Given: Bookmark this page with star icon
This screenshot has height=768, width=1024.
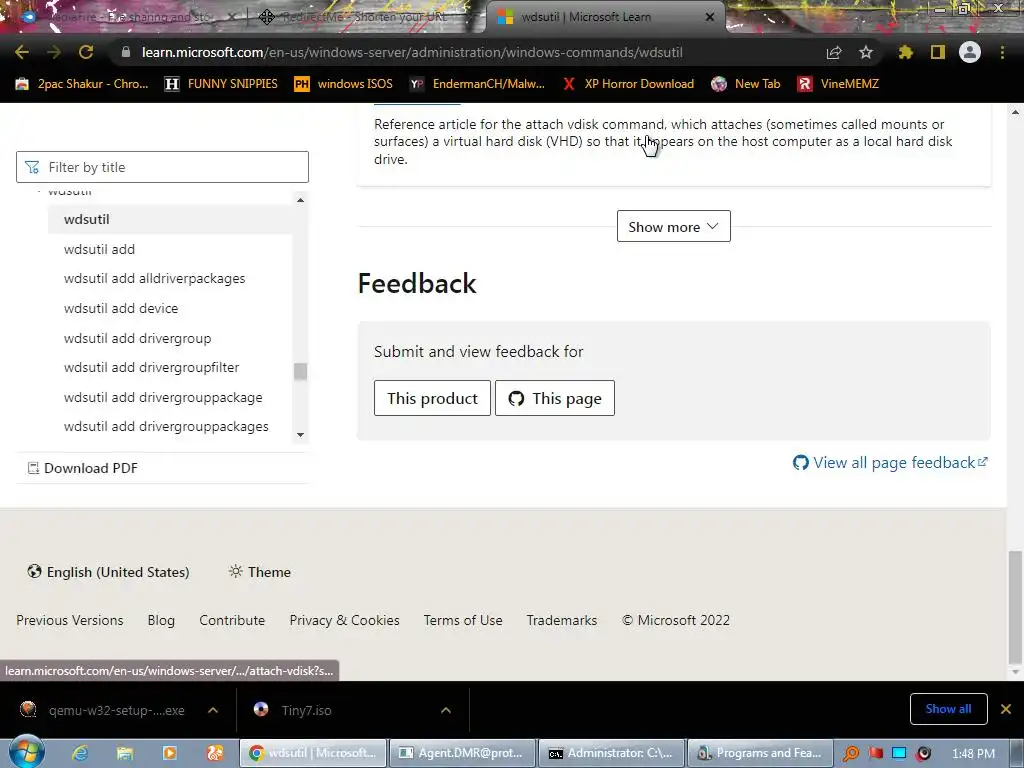Looking at the screenshot, I should pos(866,52).
